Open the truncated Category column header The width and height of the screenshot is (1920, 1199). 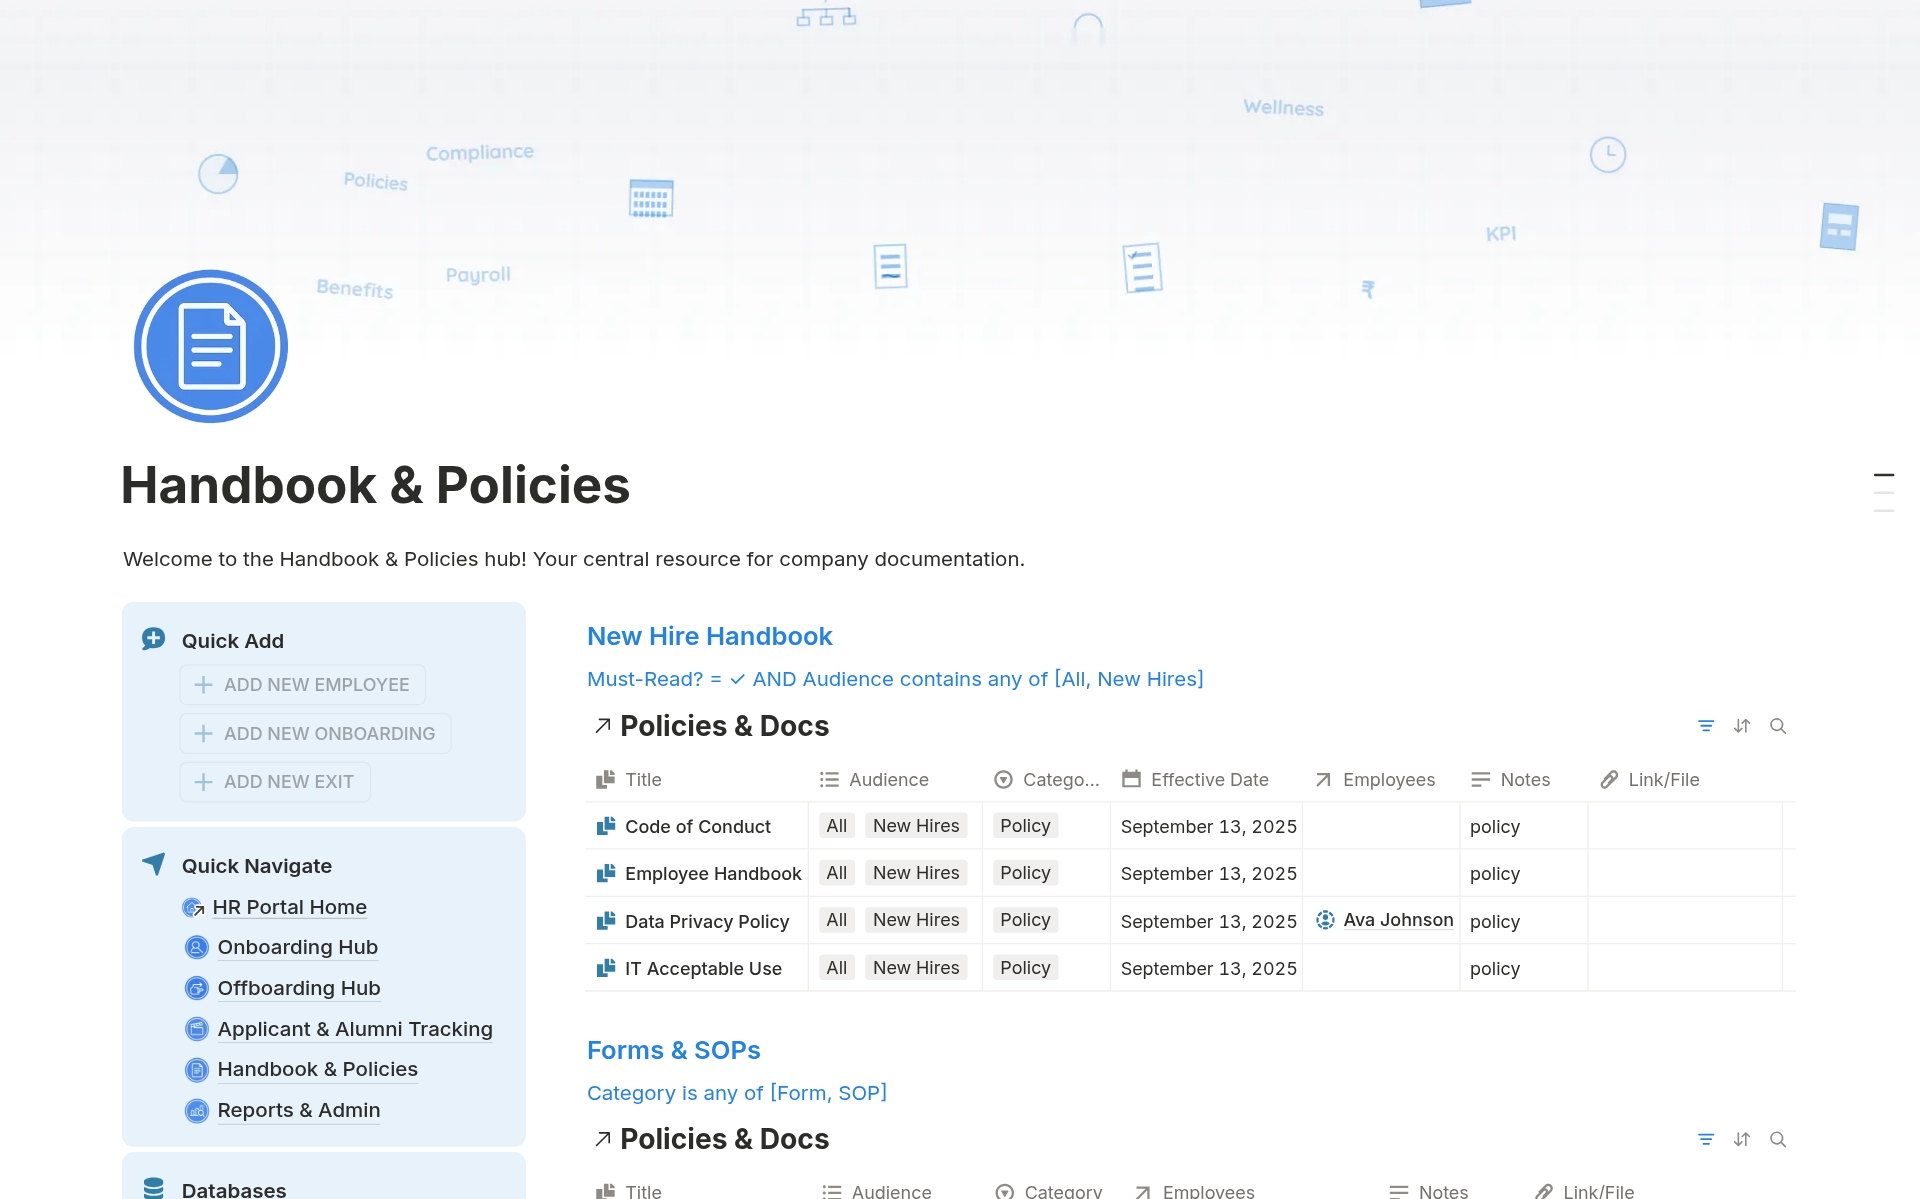point(1046,780)
